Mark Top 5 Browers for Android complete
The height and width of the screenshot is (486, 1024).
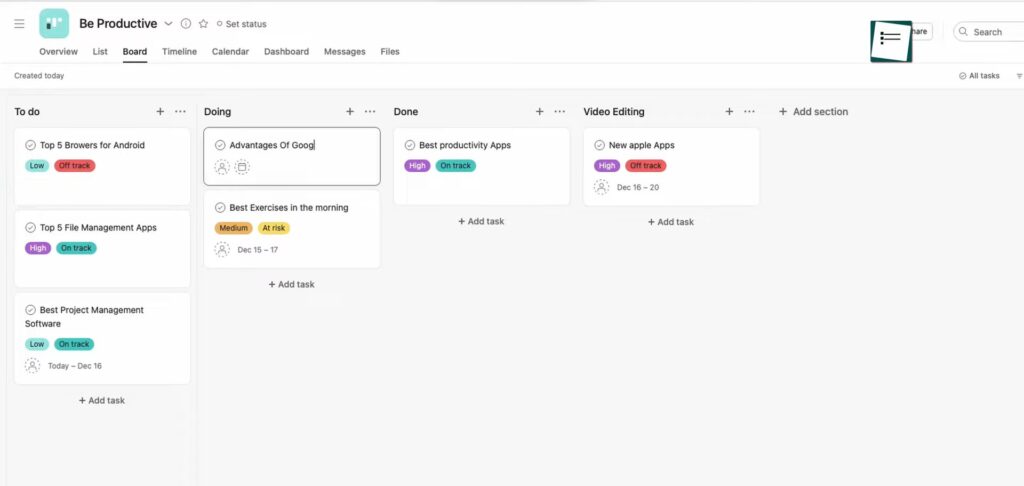31,145
